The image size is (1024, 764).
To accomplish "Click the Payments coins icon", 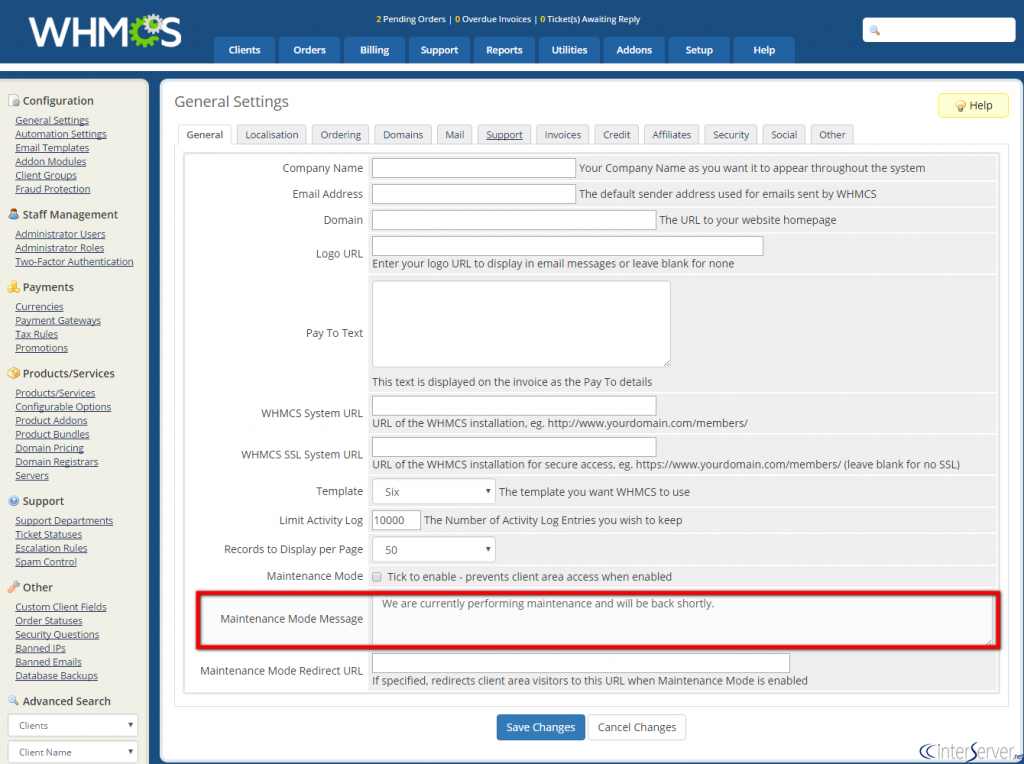I will click(14, 287).
